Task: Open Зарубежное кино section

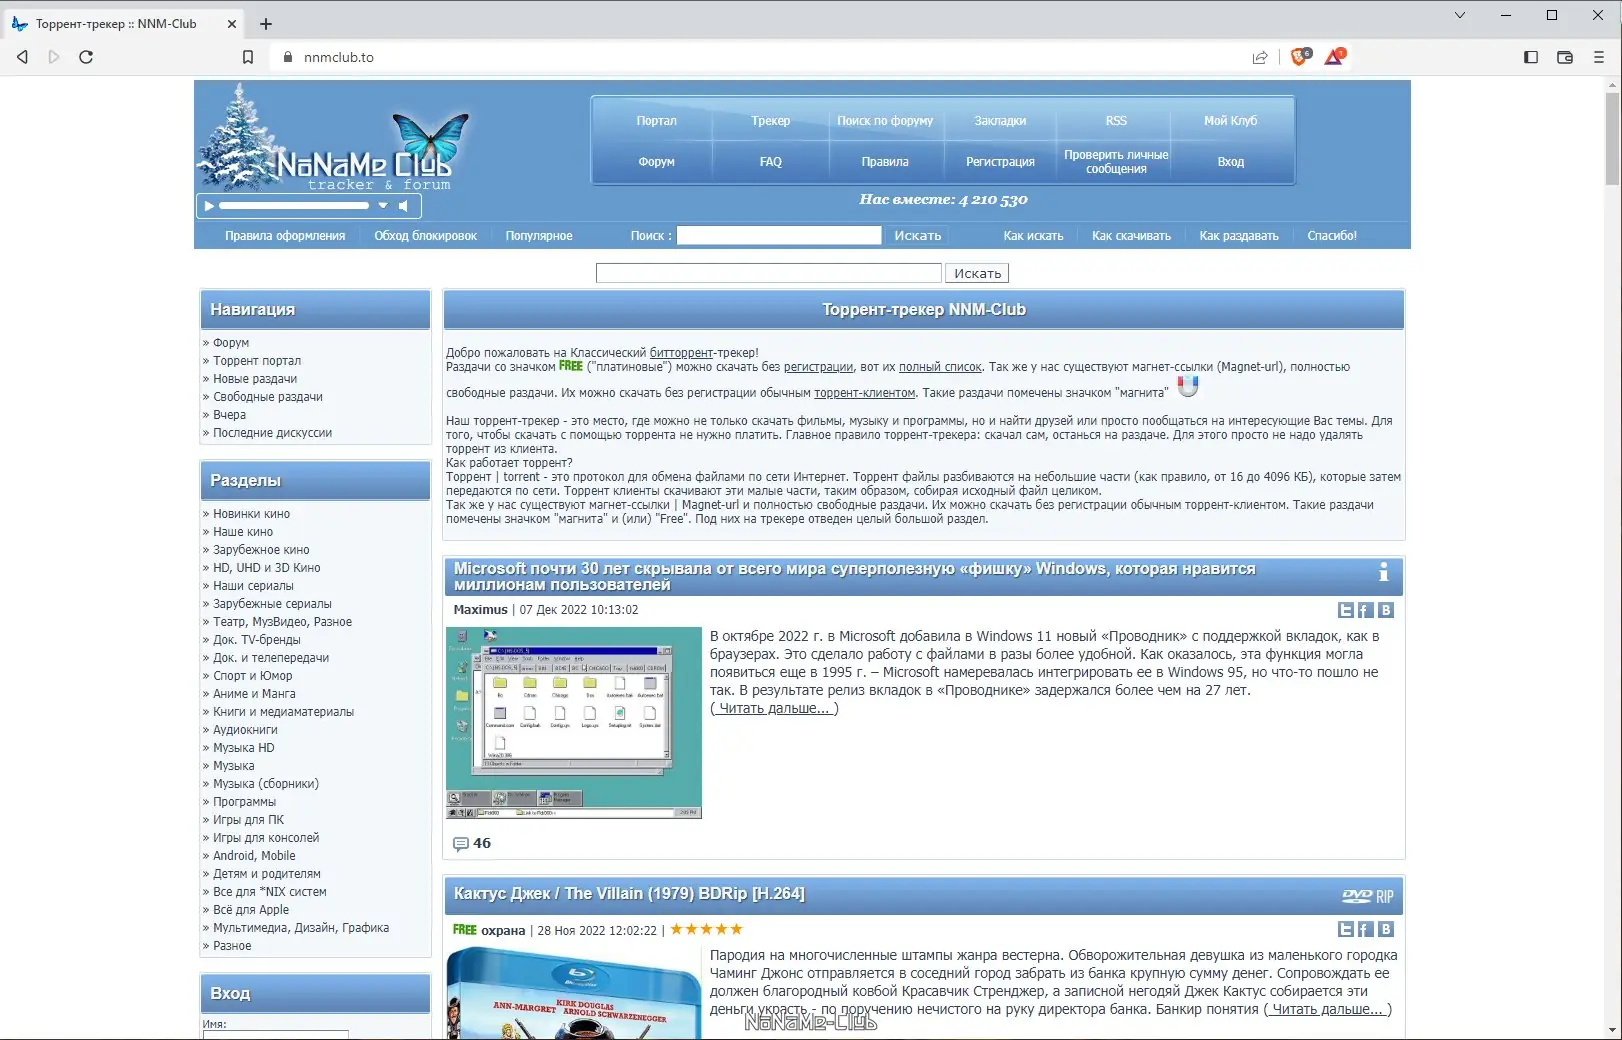Action: [261, 550]
